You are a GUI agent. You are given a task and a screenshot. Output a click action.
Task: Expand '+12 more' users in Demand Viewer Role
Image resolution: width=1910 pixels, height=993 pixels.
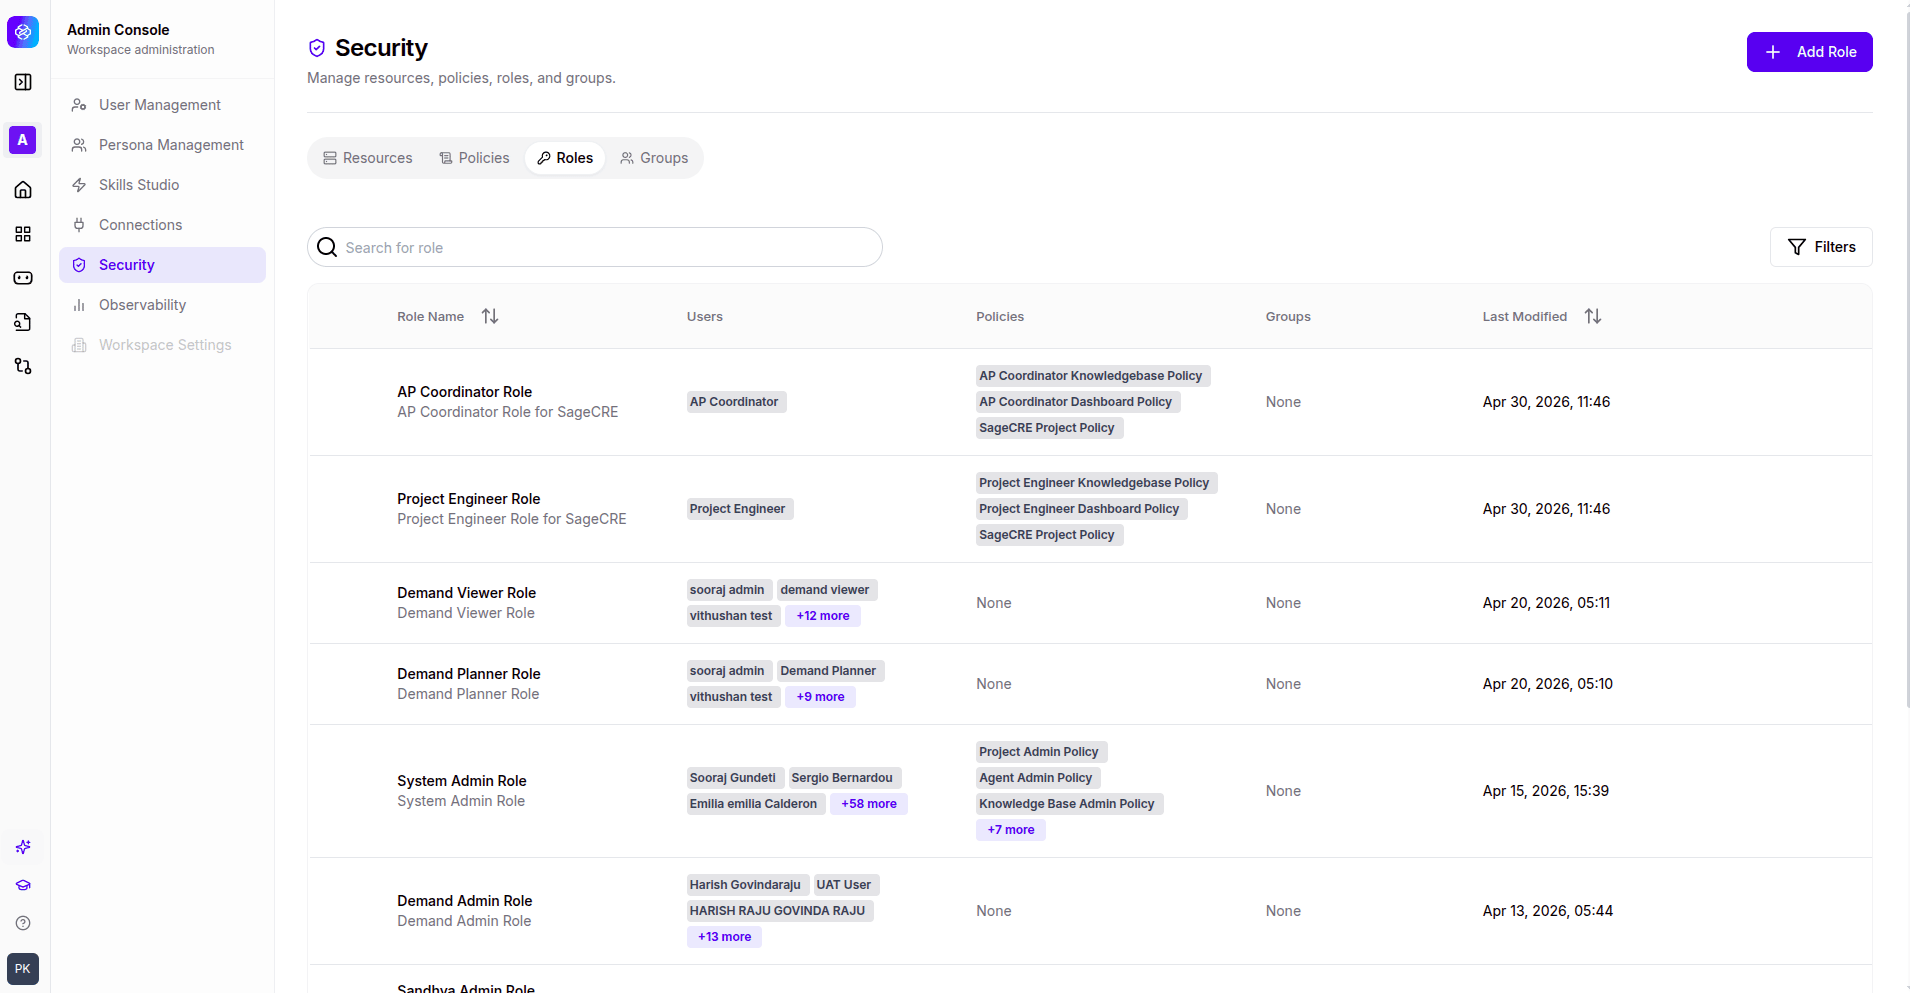[823, 616]
